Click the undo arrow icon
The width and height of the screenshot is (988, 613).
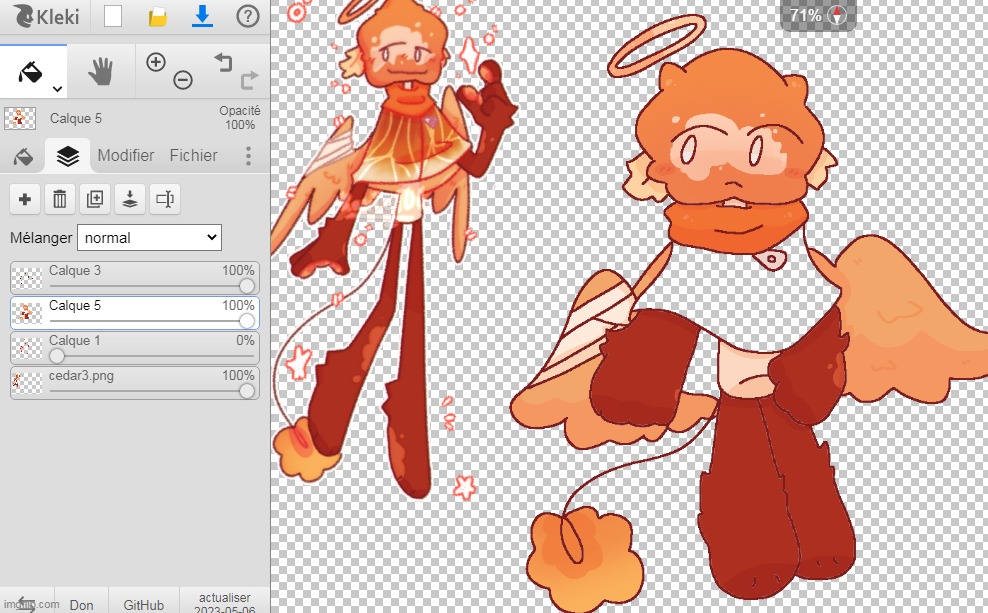pos(222,63)
